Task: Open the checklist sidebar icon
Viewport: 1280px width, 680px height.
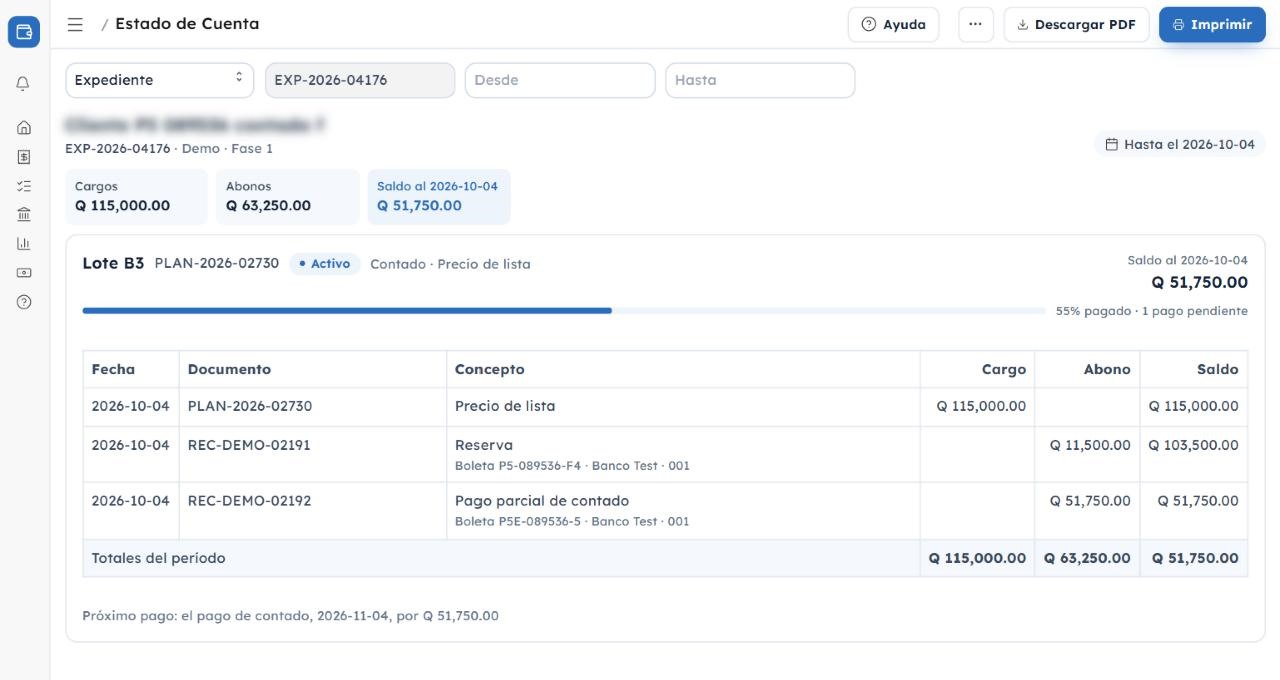Action: 24,186
